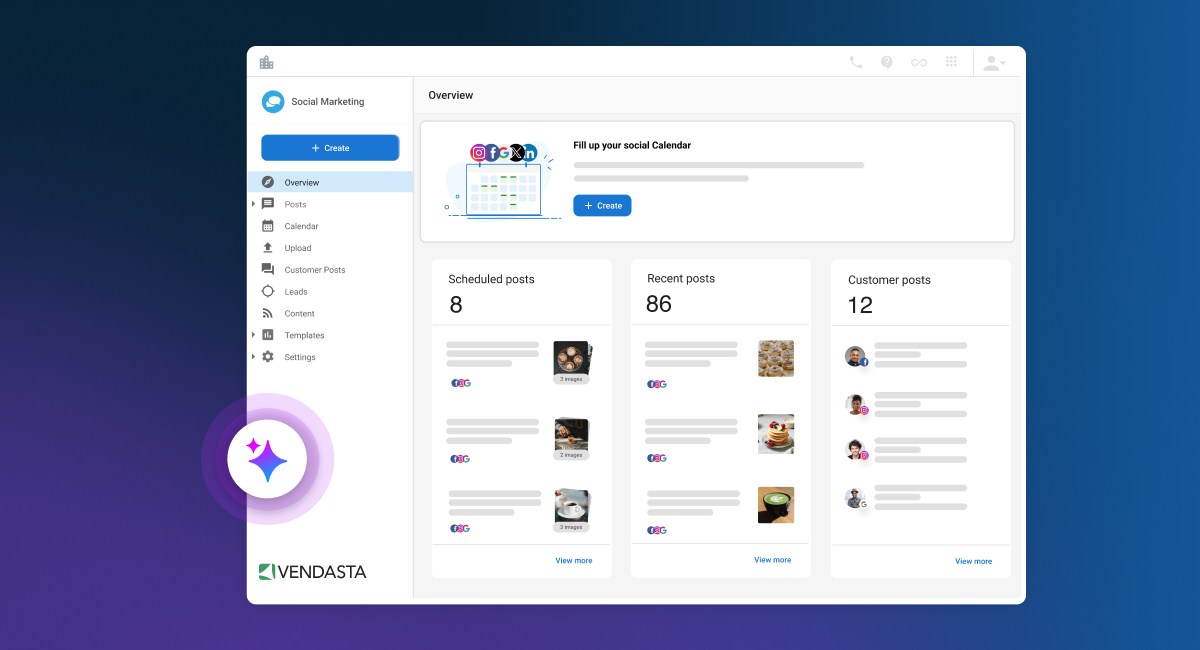Click the sidebar Create button
This screenshot has height=650, width=1200.
(x=330, y=148)
